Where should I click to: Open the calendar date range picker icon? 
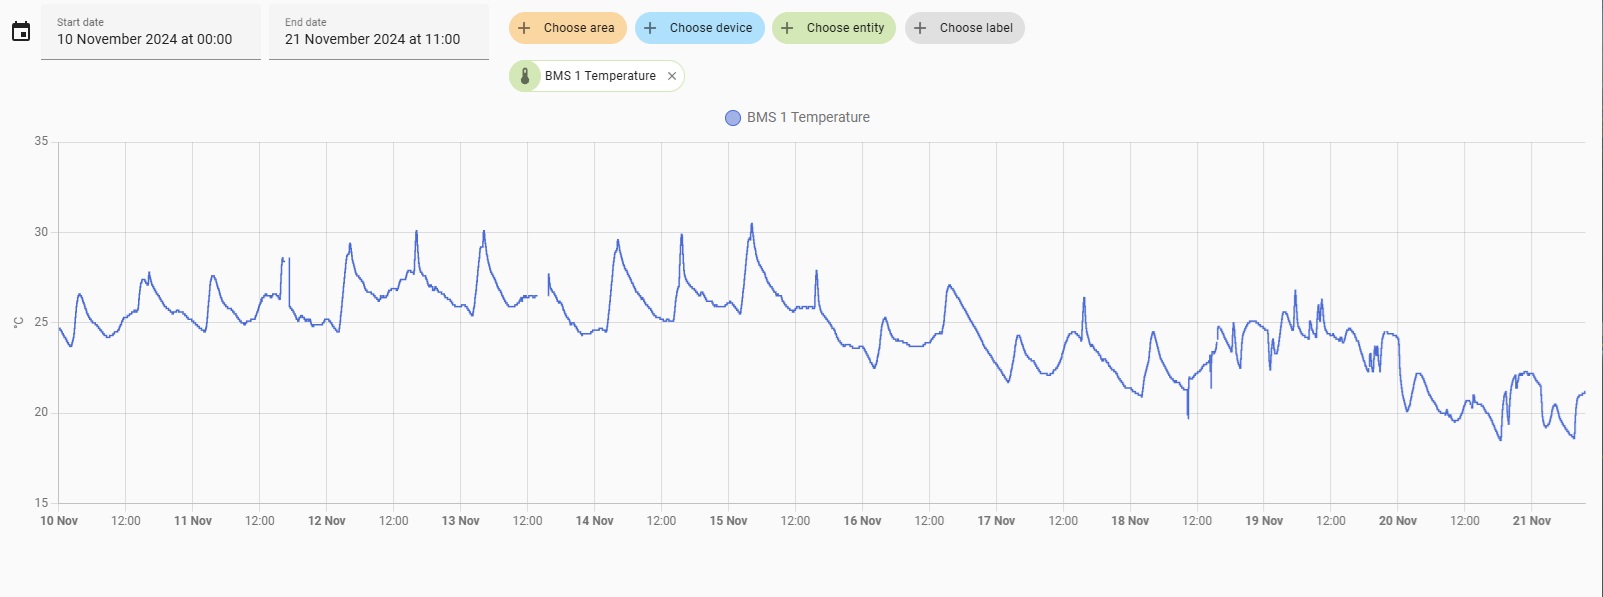coord(21,32)
